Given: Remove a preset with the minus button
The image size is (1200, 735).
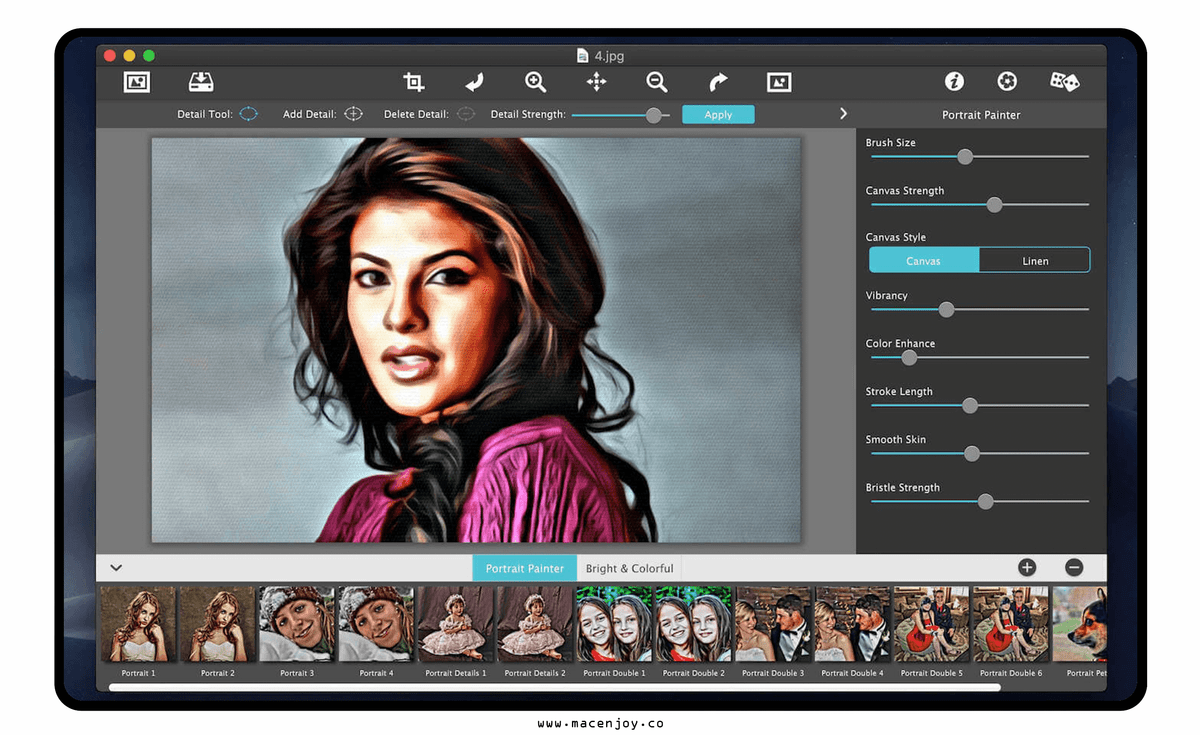Looking at the screenshot, I should (x=1074, y=568).
